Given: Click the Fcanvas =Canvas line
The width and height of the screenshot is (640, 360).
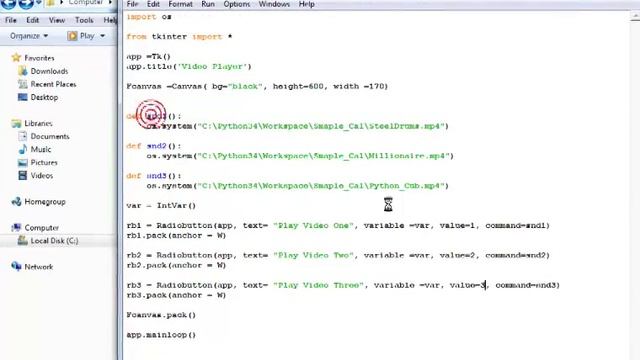Looking at the screenshot, I should (257, 86).
